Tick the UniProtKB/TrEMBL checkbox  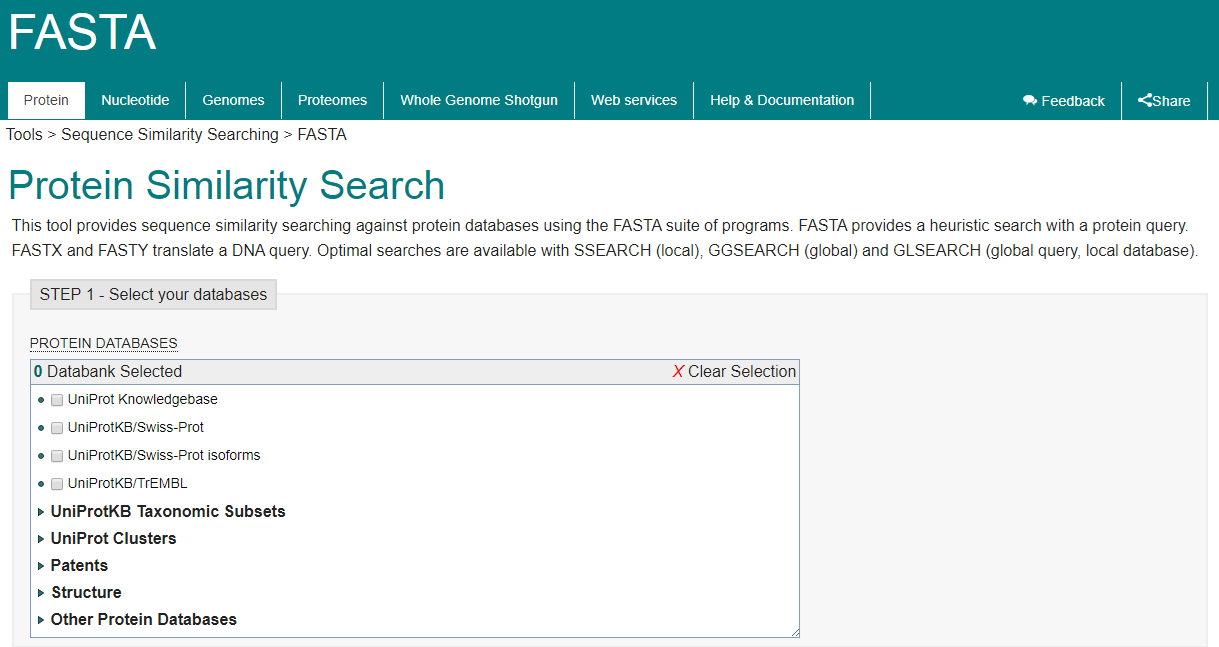pos(57,484)
